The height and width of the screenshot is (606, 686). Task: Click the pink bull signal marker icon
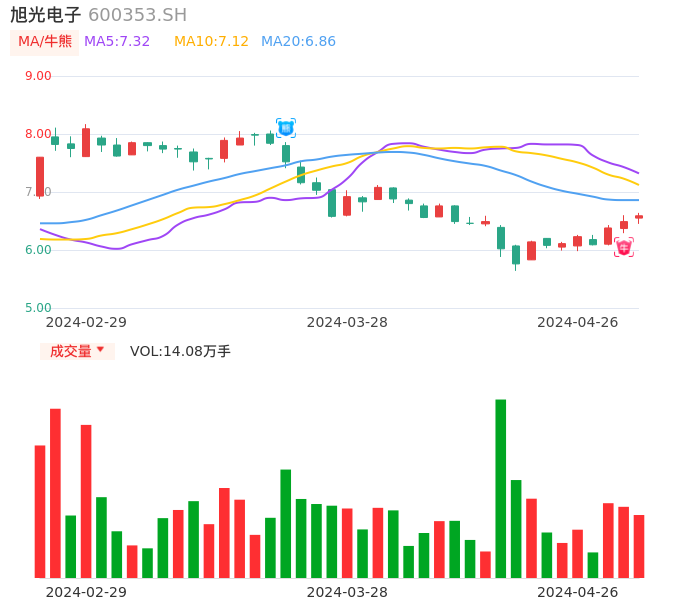pyautogui.click(x=624, y=247)
